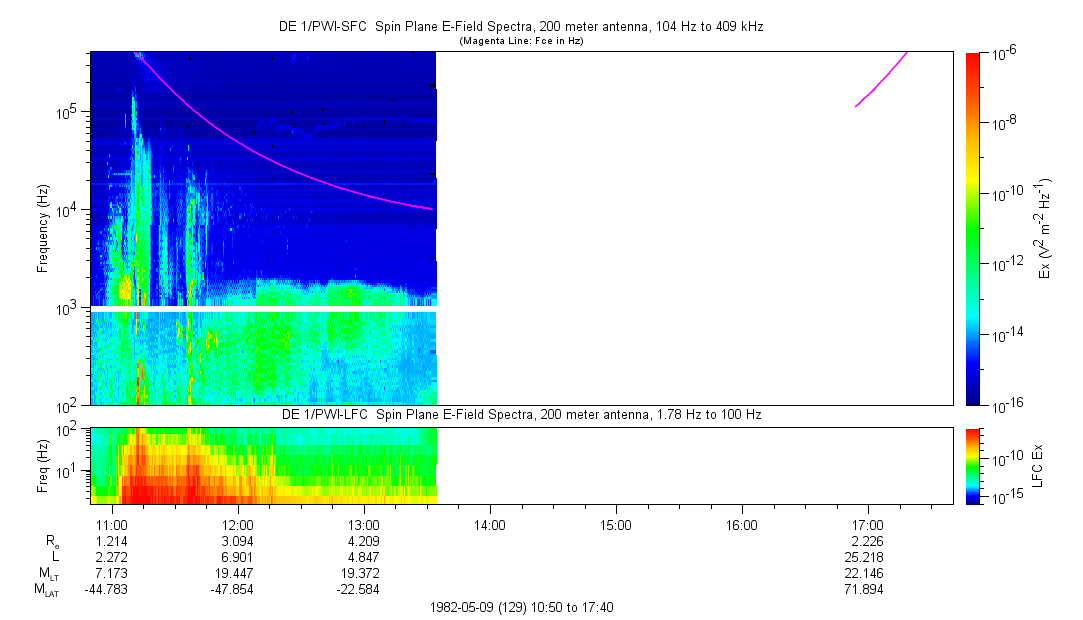Click the Ex spectral density color bar
Viewport: 1083px width, 620px height.
click(x=973, y=228)
